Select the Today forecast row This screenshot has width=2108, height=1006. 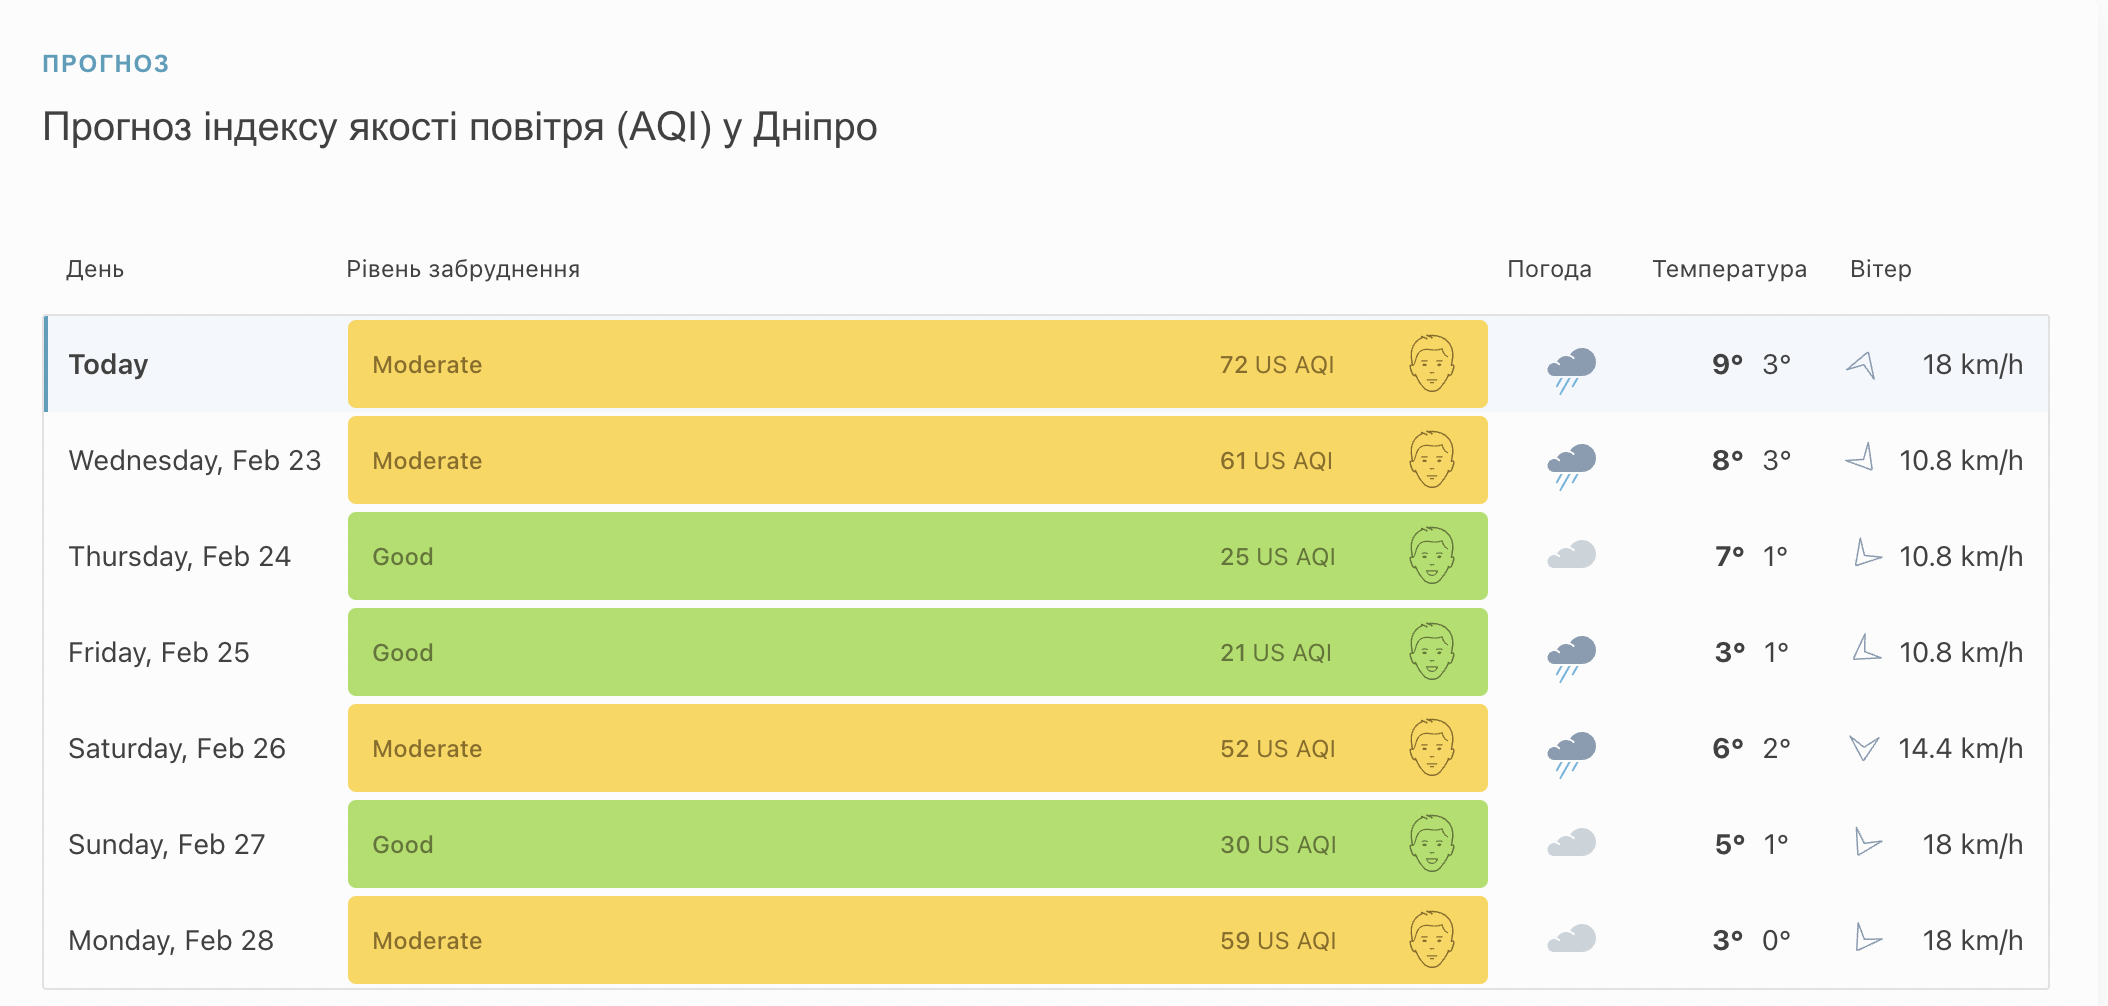1046,364
